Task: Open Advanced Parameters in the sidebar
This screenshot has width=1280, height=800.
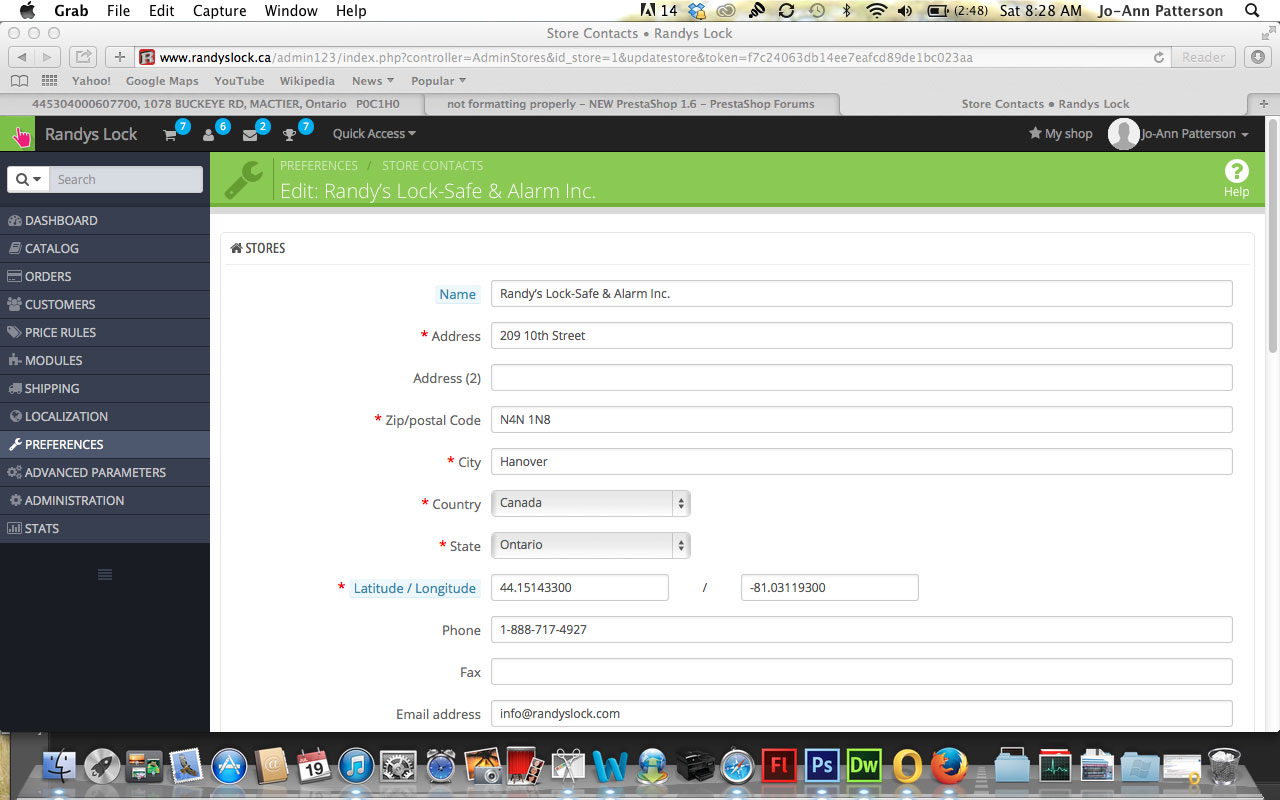Action: coord(105,472)
